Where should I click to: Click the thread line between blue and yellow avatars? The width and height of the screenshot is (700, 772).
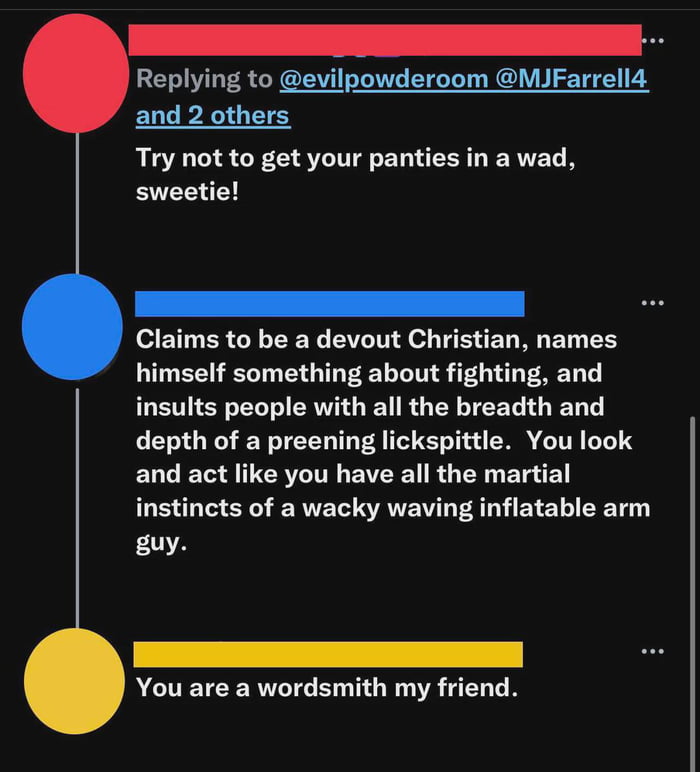(77, 508)
